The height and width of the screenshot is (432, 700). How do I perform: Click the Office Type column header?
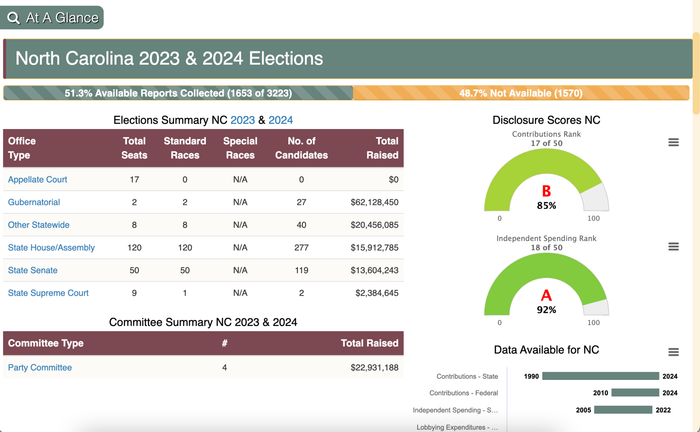22,148
